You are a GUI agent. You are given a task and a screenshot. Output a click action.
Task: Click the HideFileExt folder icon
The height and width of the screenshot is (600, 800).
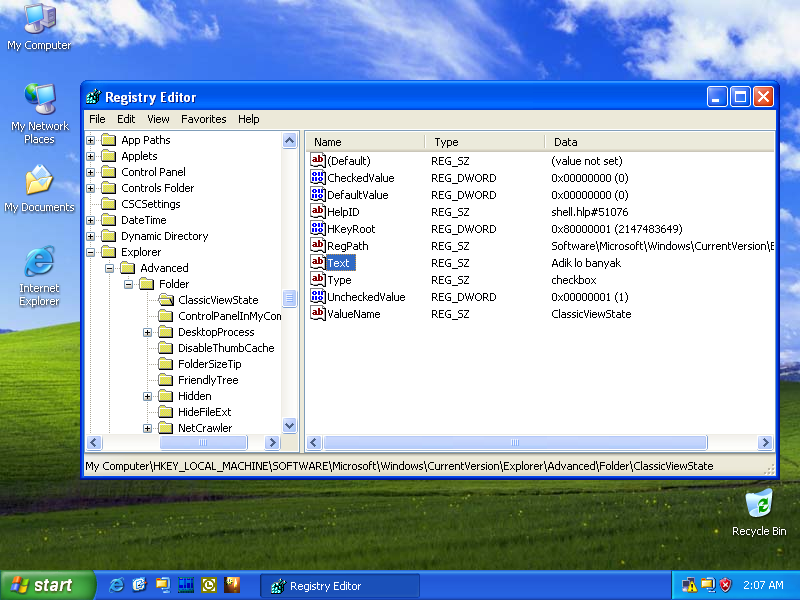coord(165,412)
